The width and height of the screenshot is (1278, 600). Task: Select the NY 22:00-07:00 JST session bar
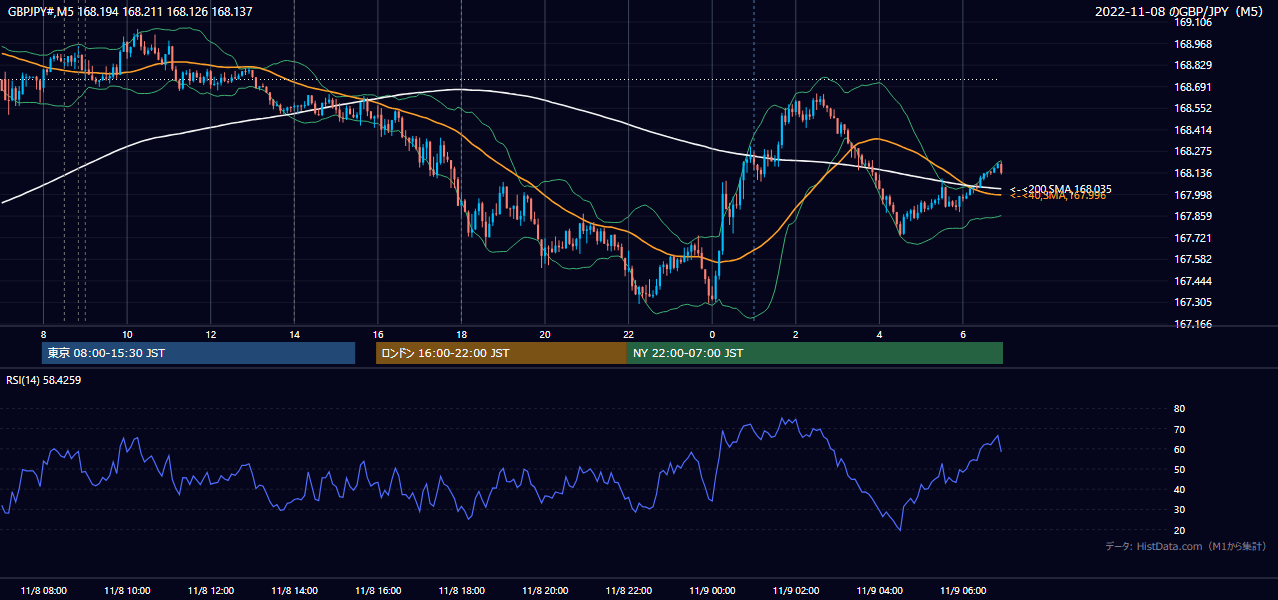[x=815, y=353]
